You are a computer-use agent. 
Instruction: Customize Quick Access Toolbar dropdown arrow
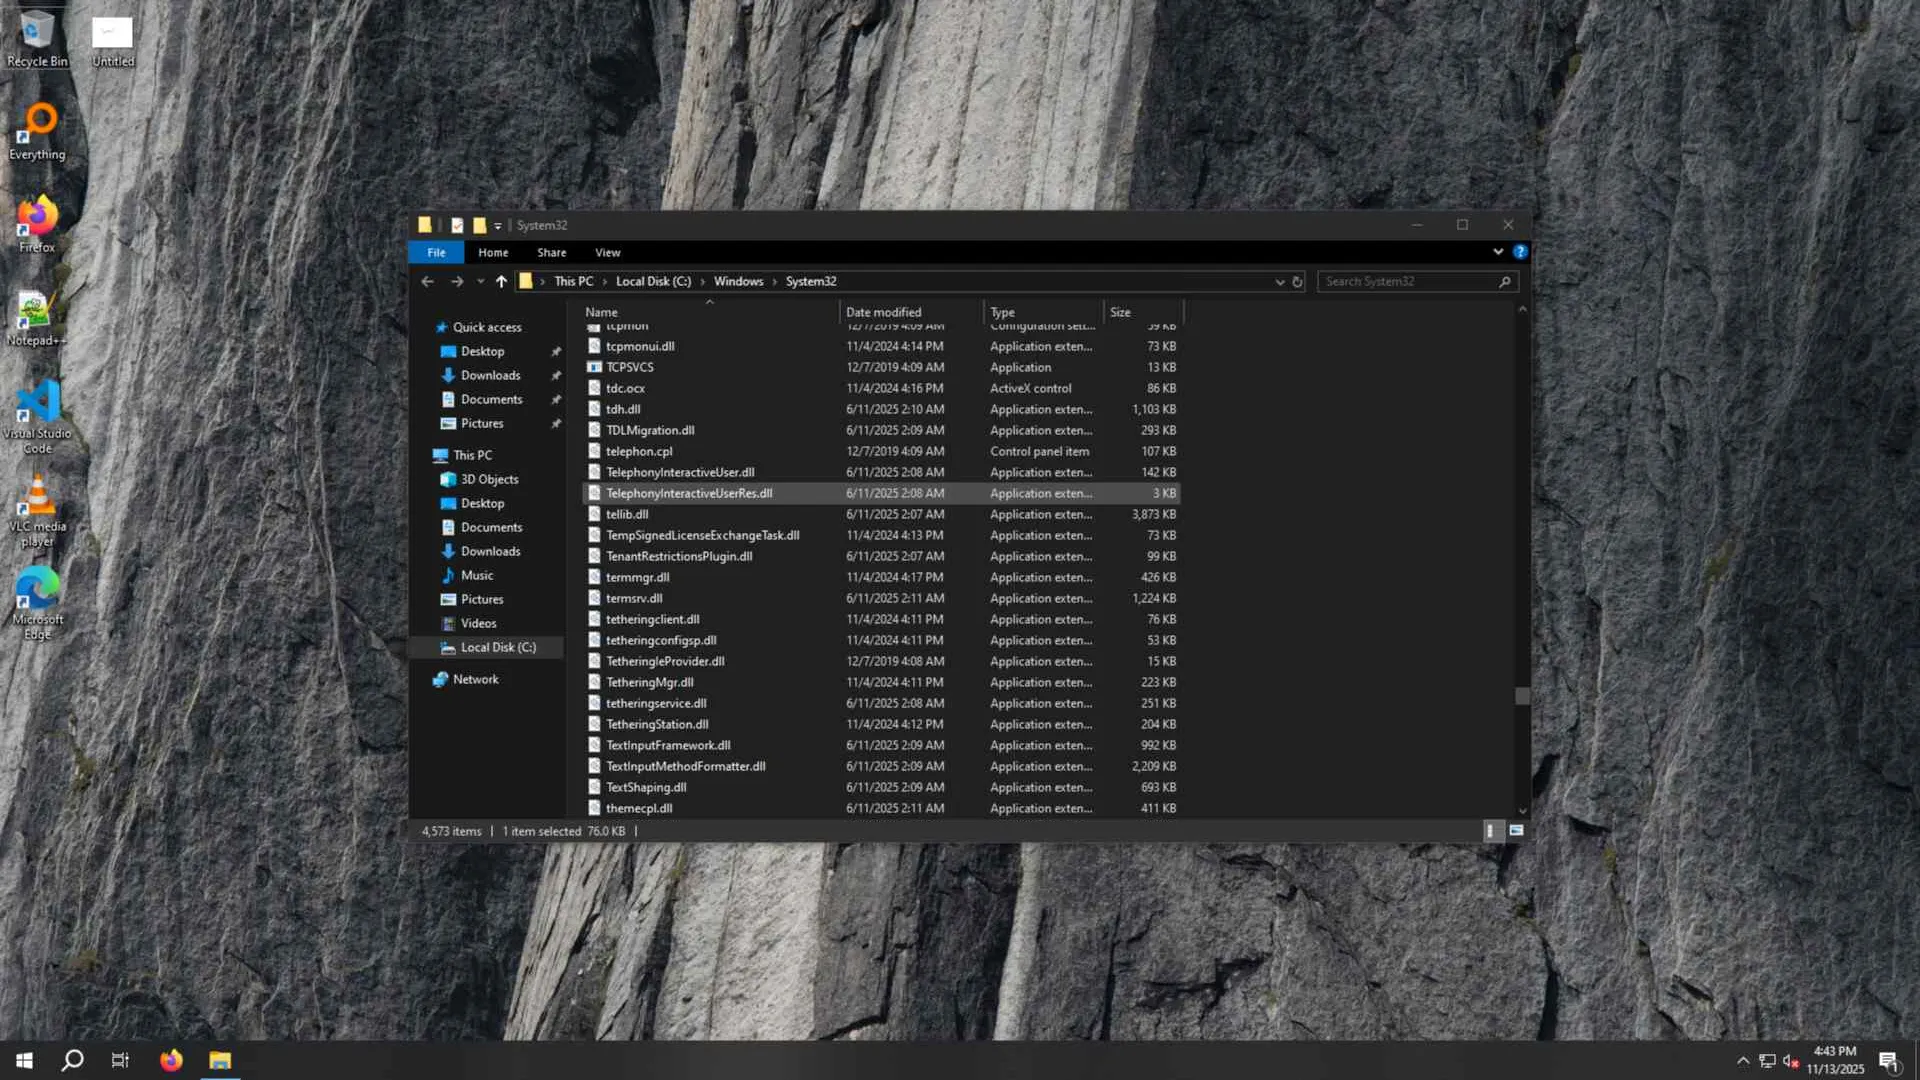[498, 226]
